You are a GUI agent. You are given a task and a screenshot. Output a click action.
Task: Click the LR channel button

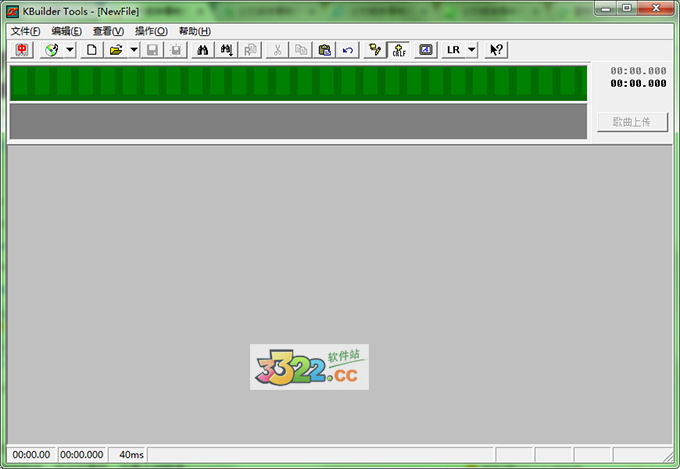453,50
